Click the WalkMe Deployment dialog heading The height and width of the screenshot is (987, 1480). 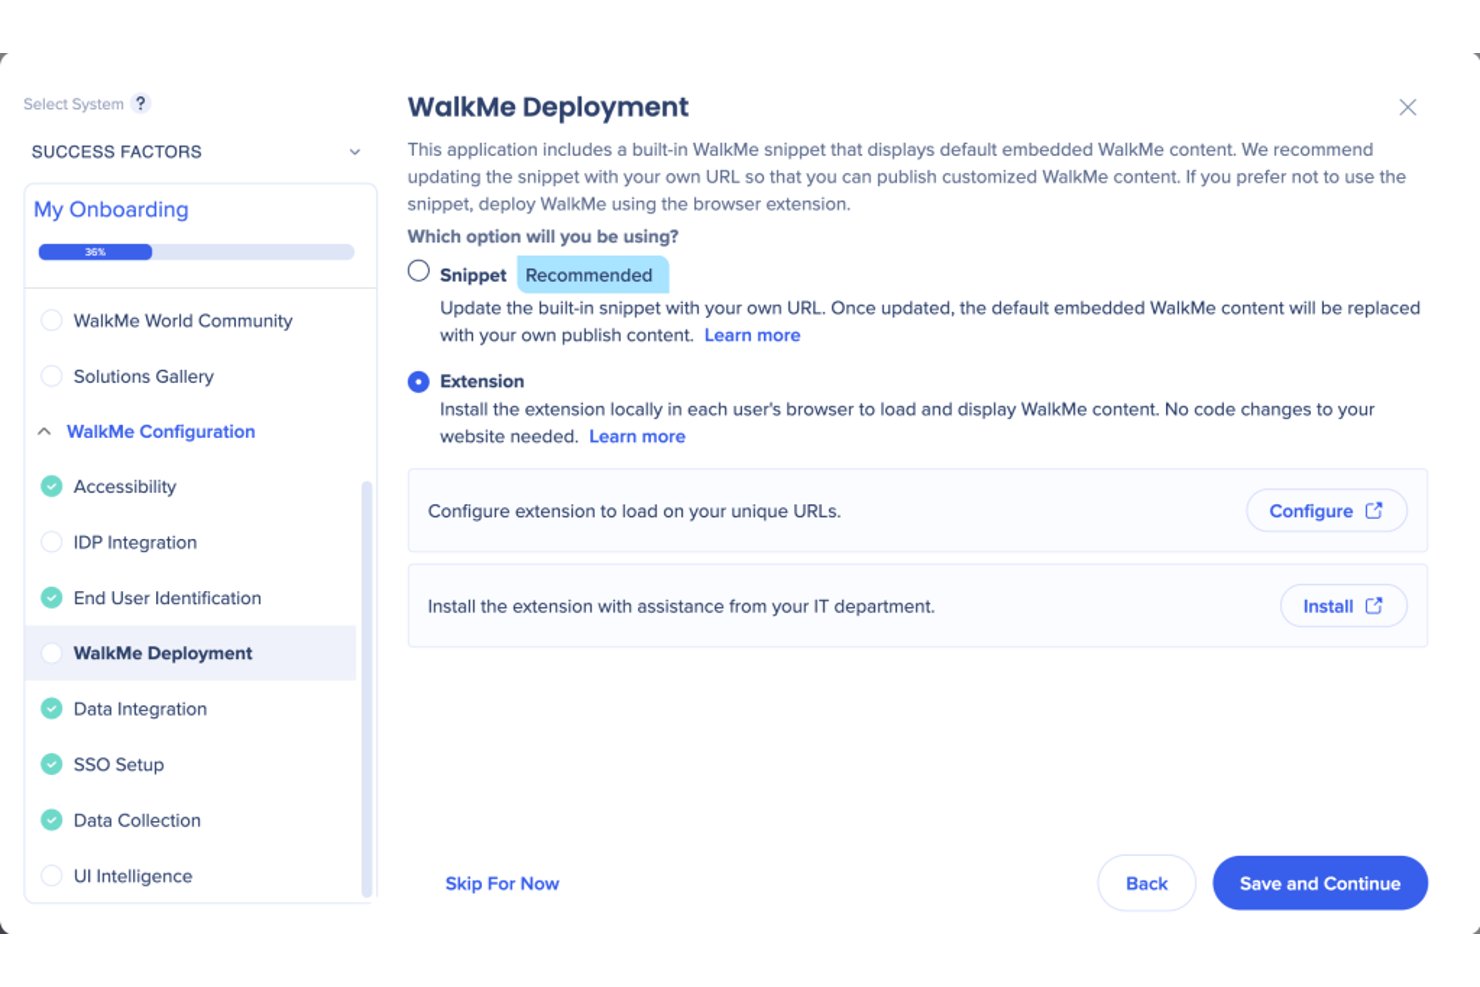548,107
